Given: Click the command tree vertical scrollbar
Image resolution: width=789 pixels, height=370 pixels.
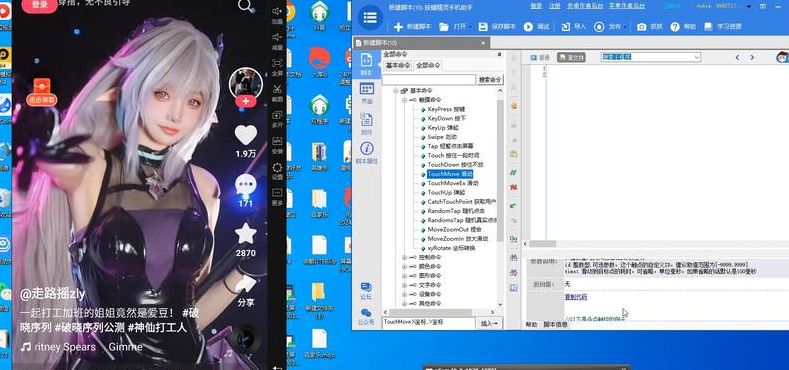Looking at the screenshot, I should coord(500,171).
